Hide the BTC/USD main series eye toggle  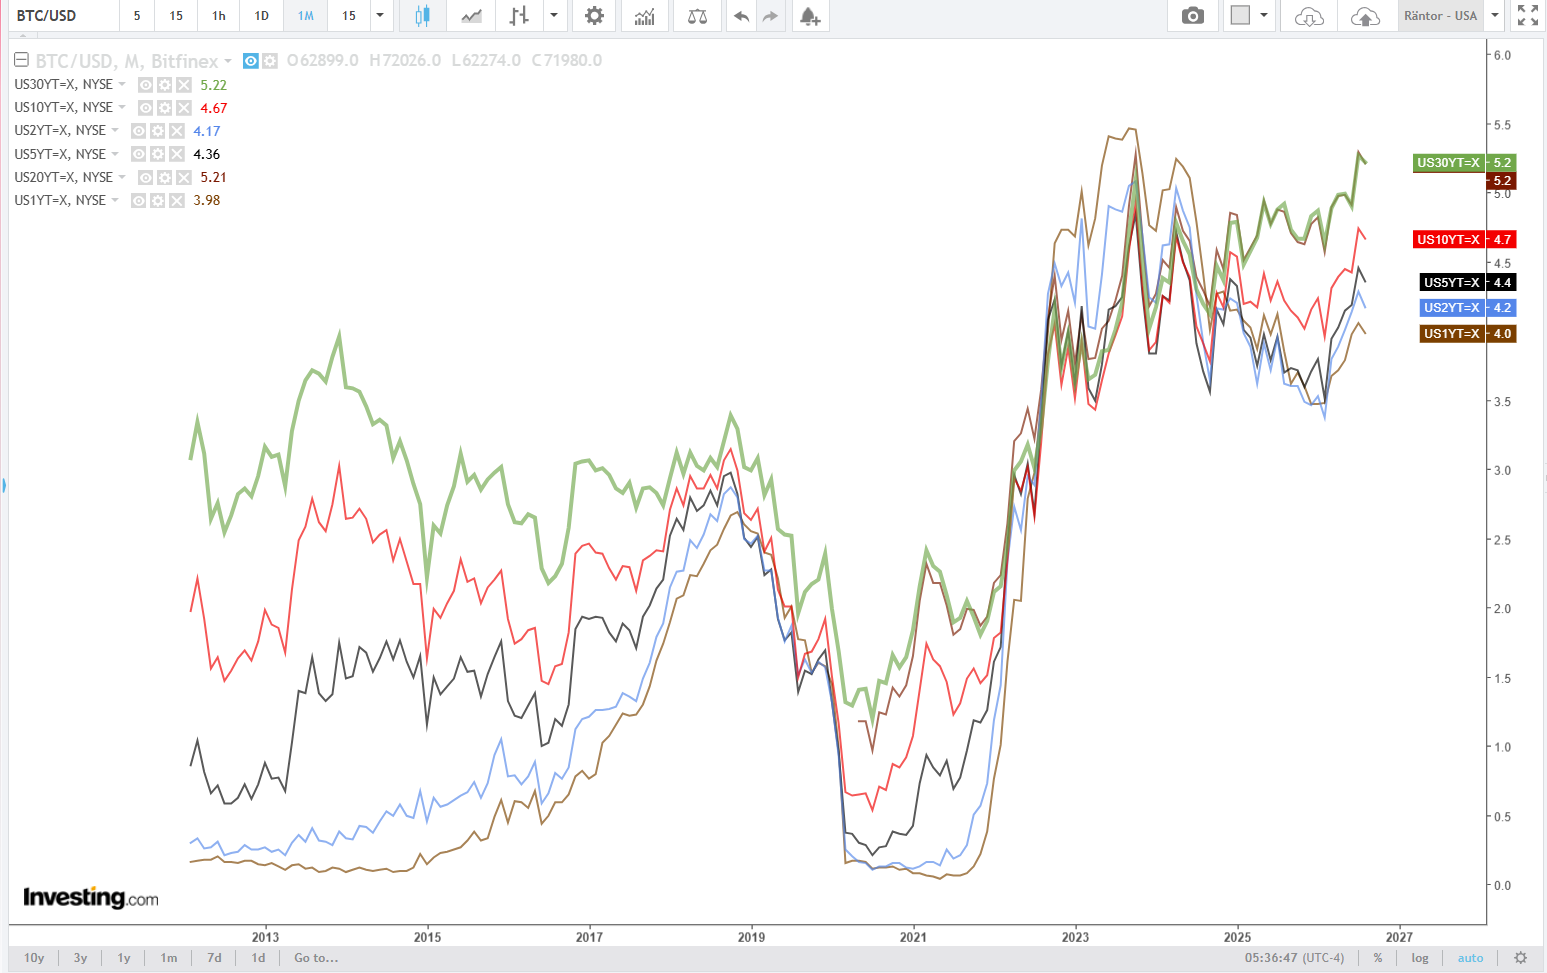251,61
